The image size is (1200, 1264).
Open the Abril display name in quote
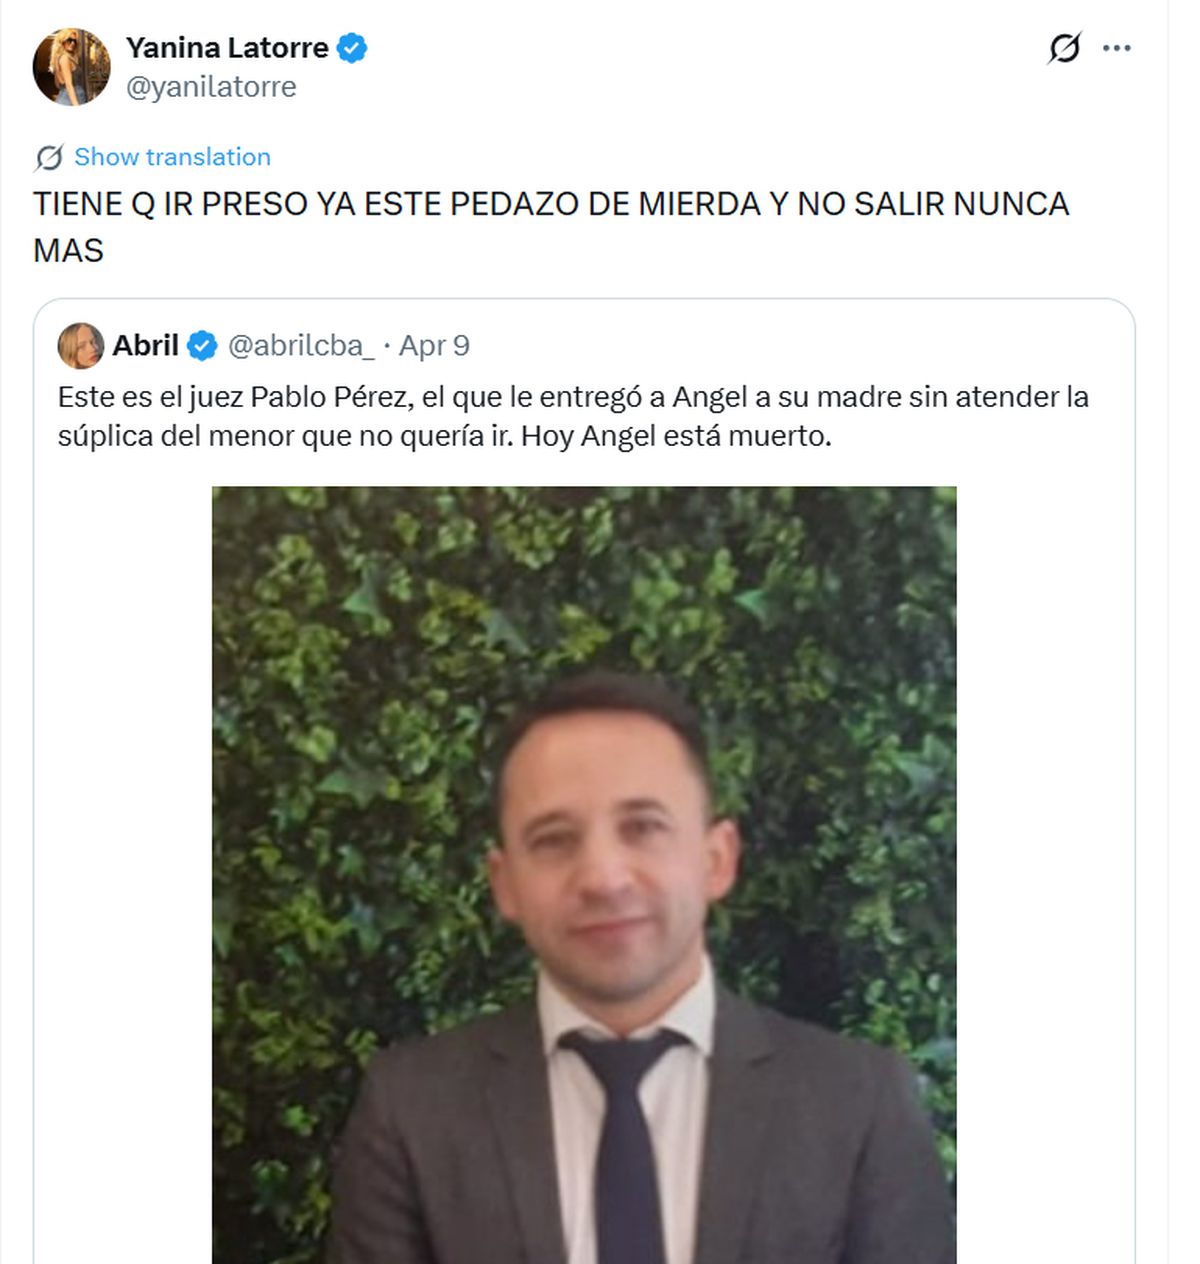pos(145,346)
